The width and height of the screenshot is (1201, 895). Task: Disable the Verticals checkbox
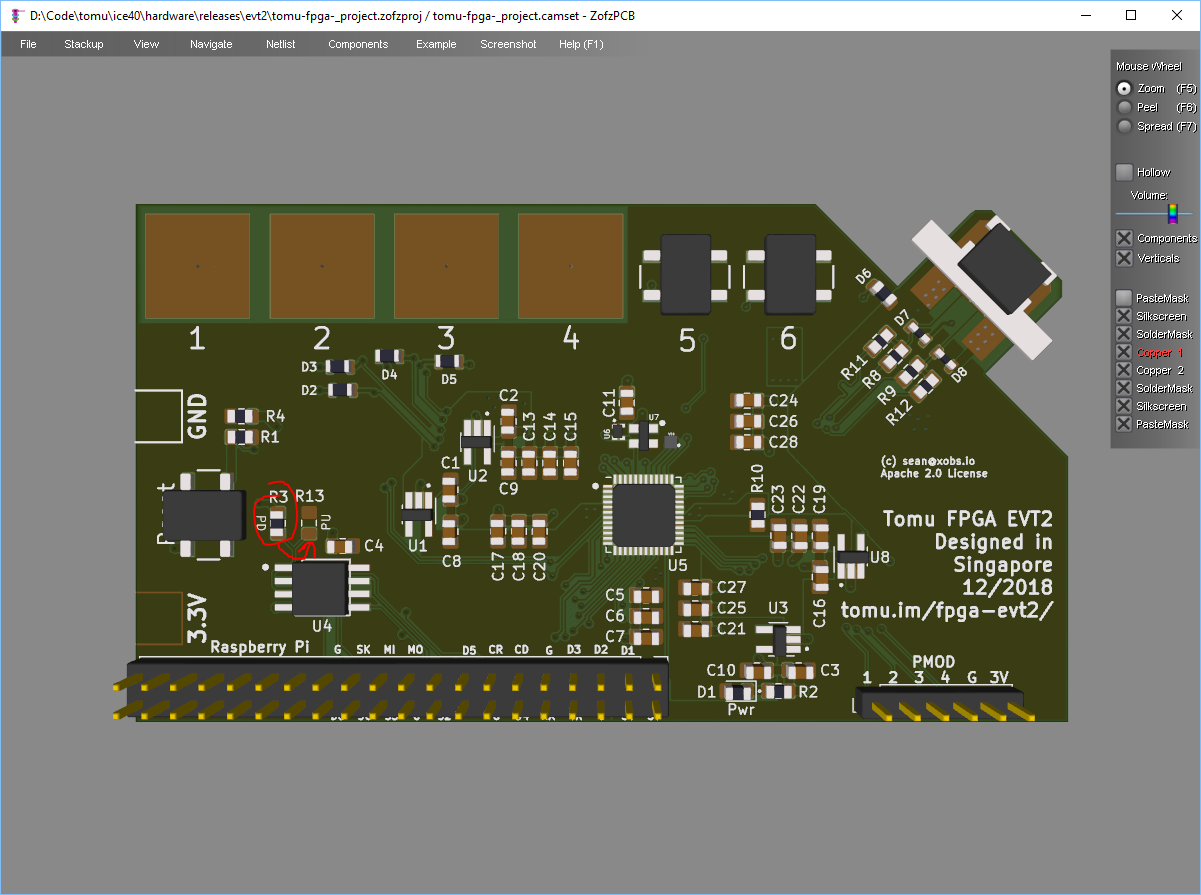[1125, 258]
